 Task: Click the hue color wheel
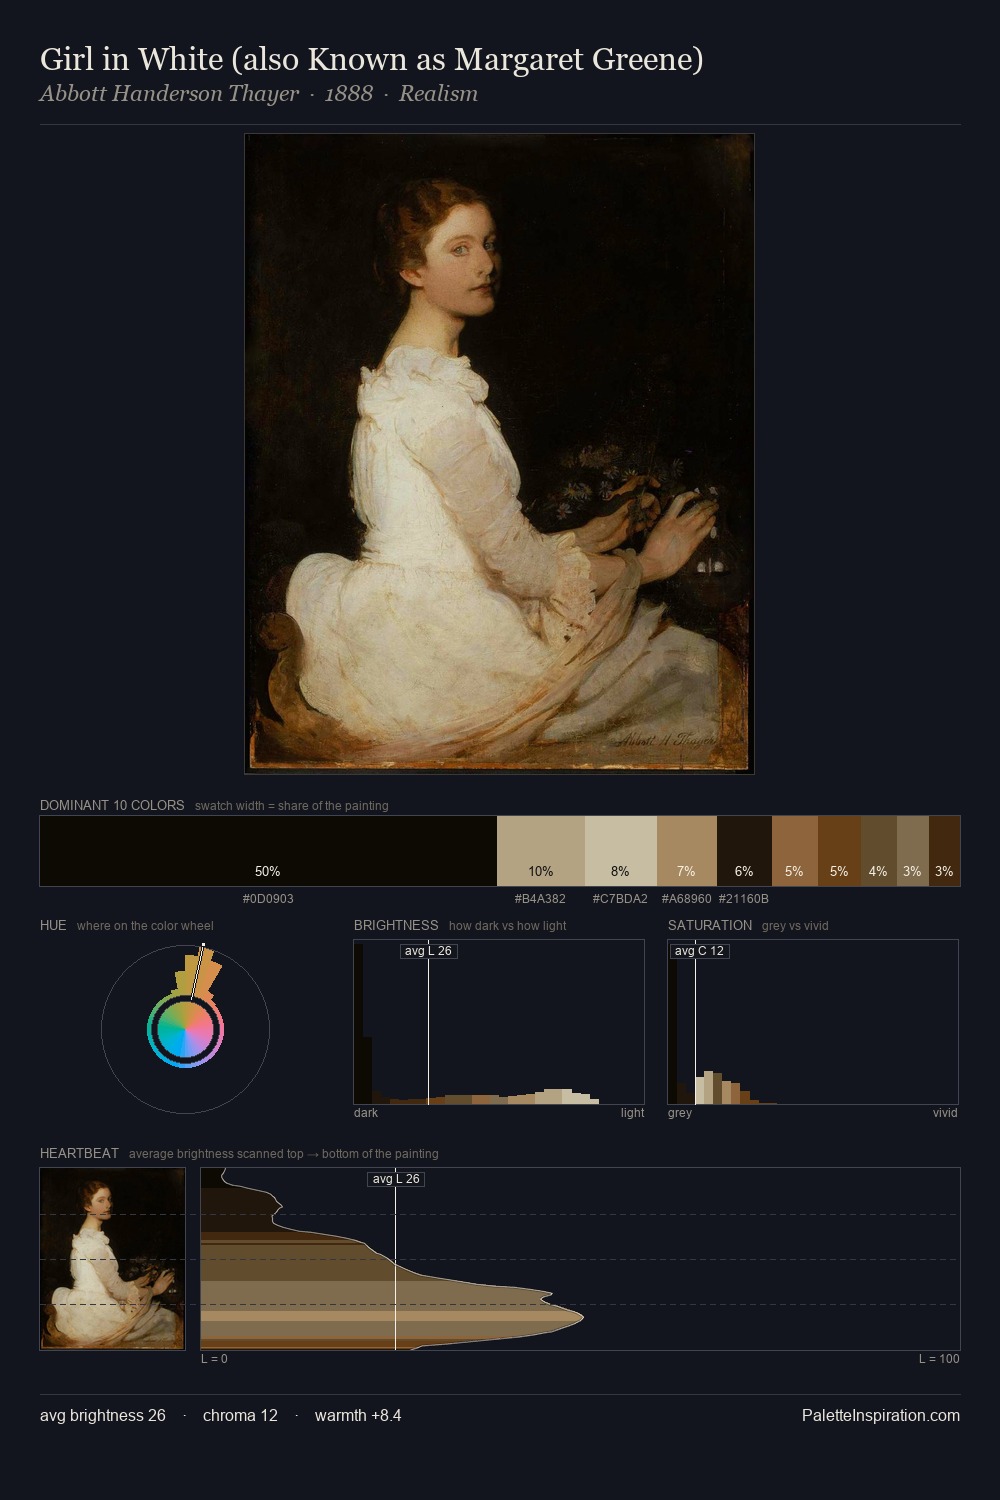[185, 1029]
